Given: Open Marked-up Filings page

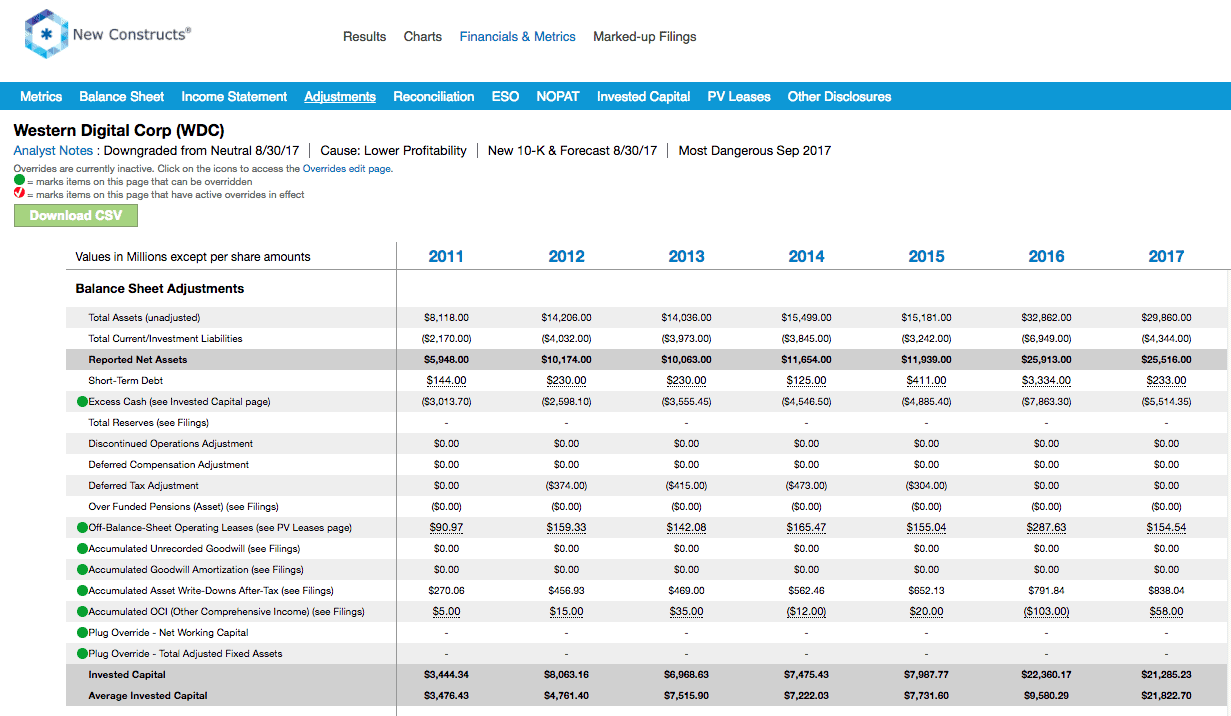Looking at the screenshot, I should click(x=645, y=37).
